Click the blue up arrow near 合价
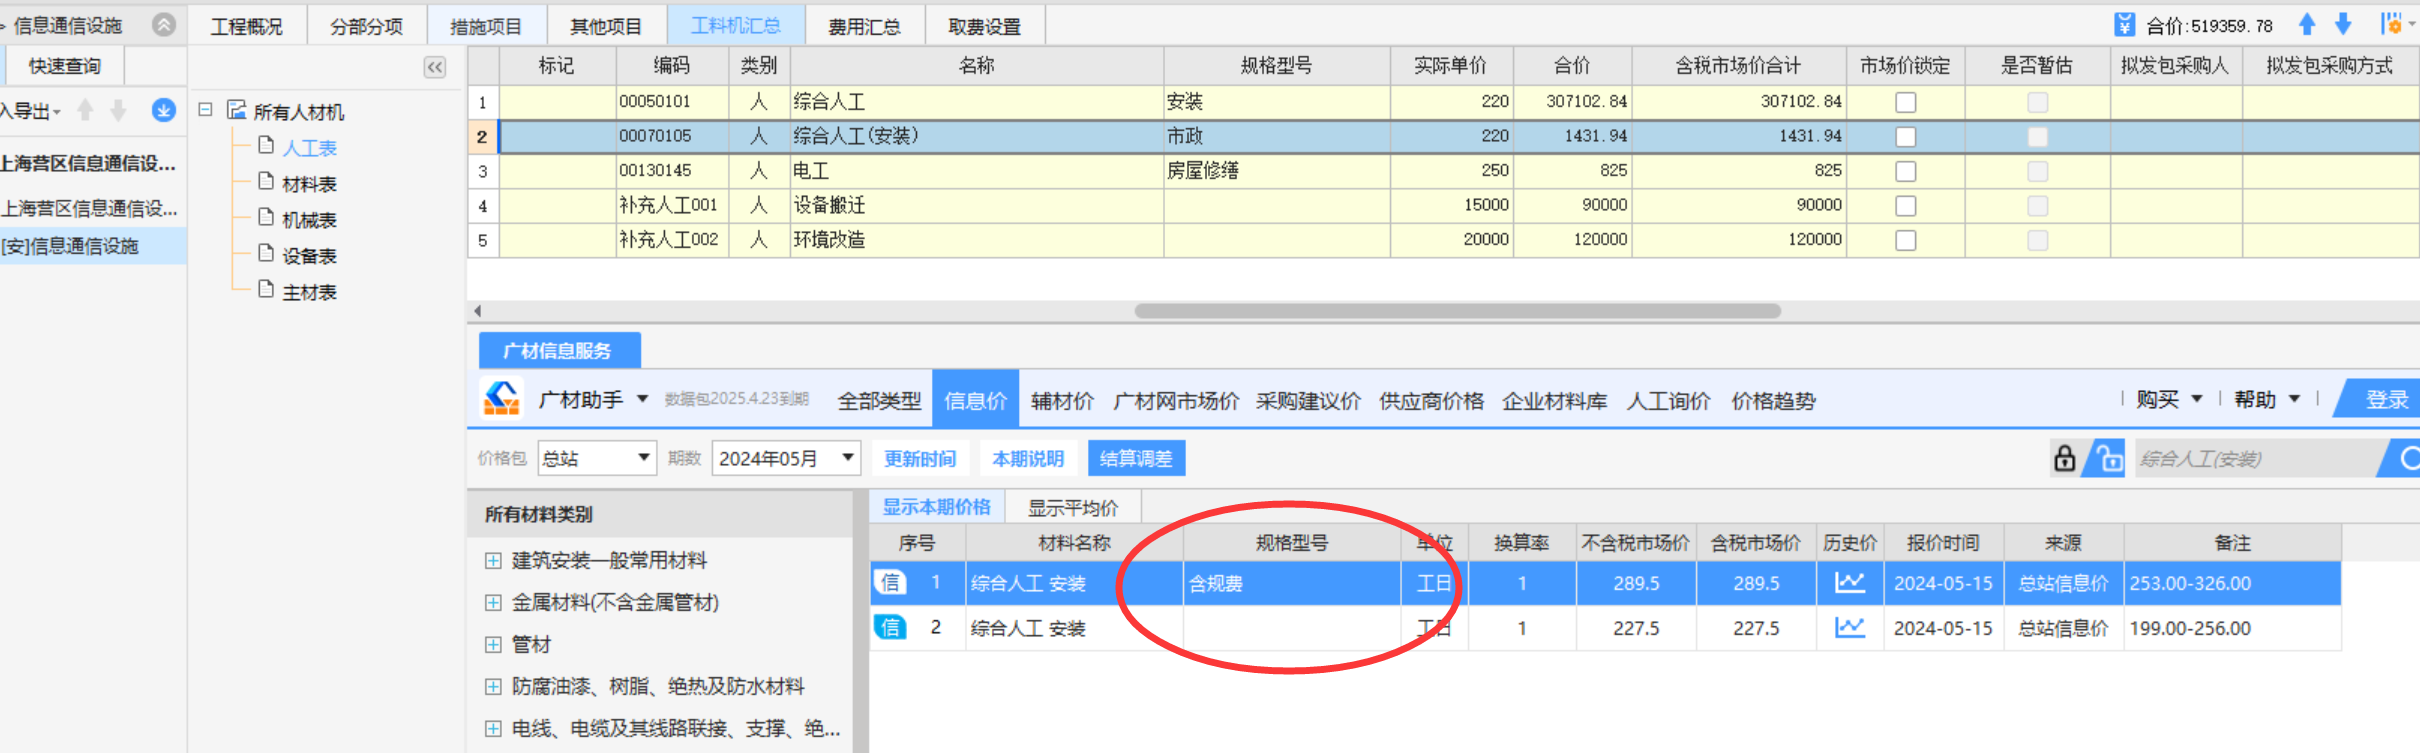 click(2307, 25)
